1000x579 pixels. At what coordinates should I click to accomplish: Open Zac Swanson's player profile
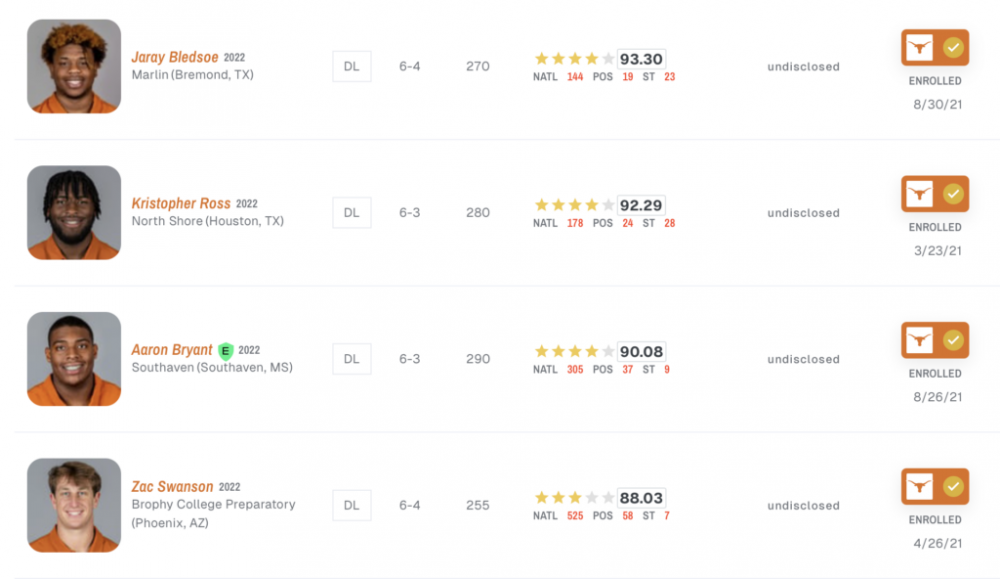172,487
